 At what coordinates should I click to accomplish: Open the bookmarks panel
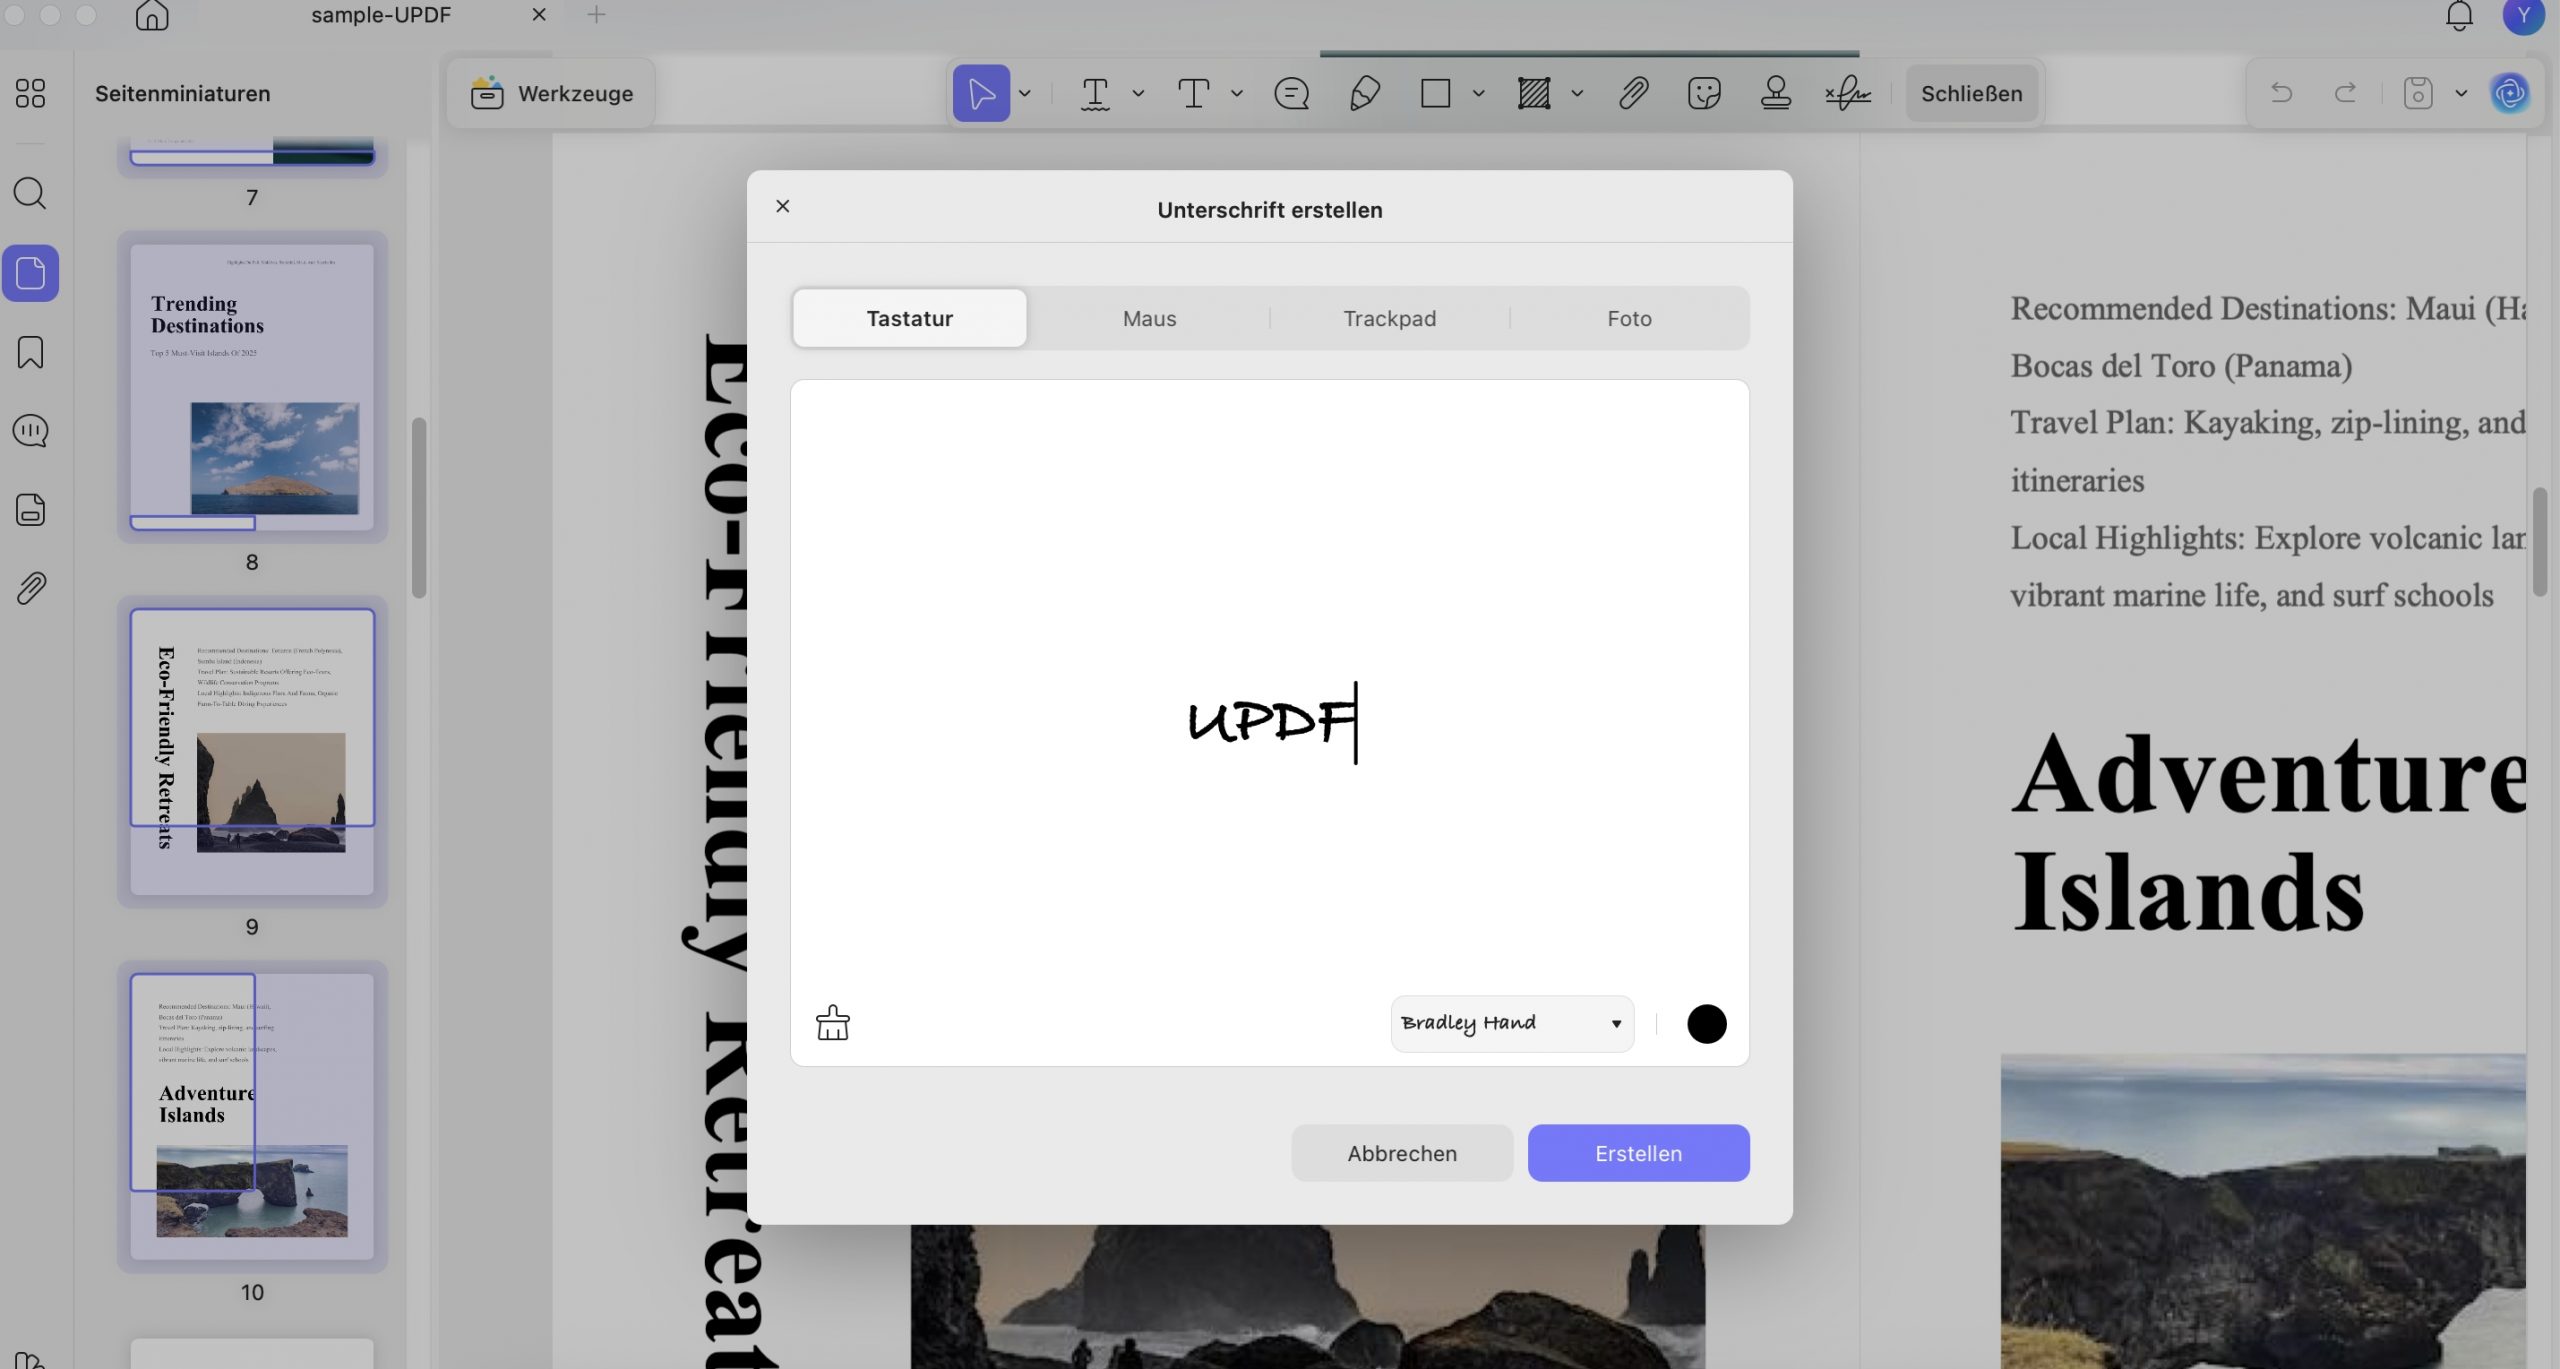tap(30, 352)
